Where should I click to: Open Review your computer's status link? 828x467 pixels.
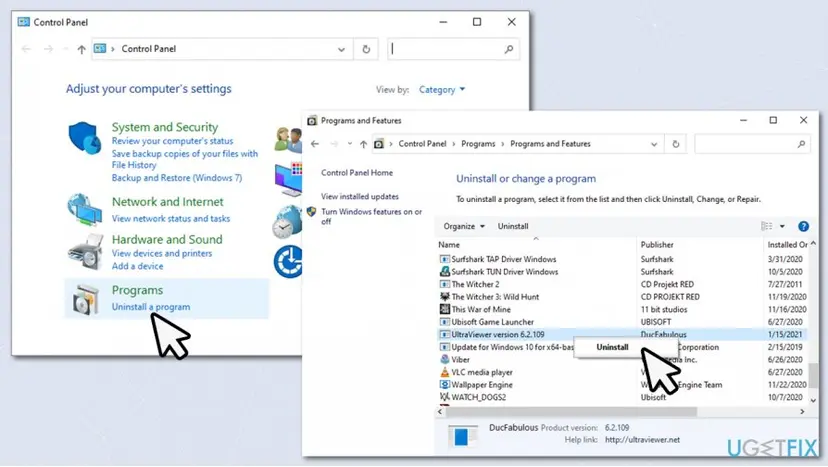(x=172, y=141)
